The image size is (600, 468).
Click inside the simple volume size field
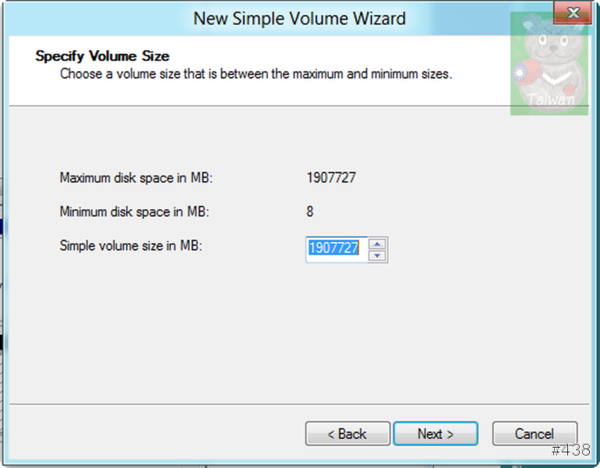coord(336,249)
